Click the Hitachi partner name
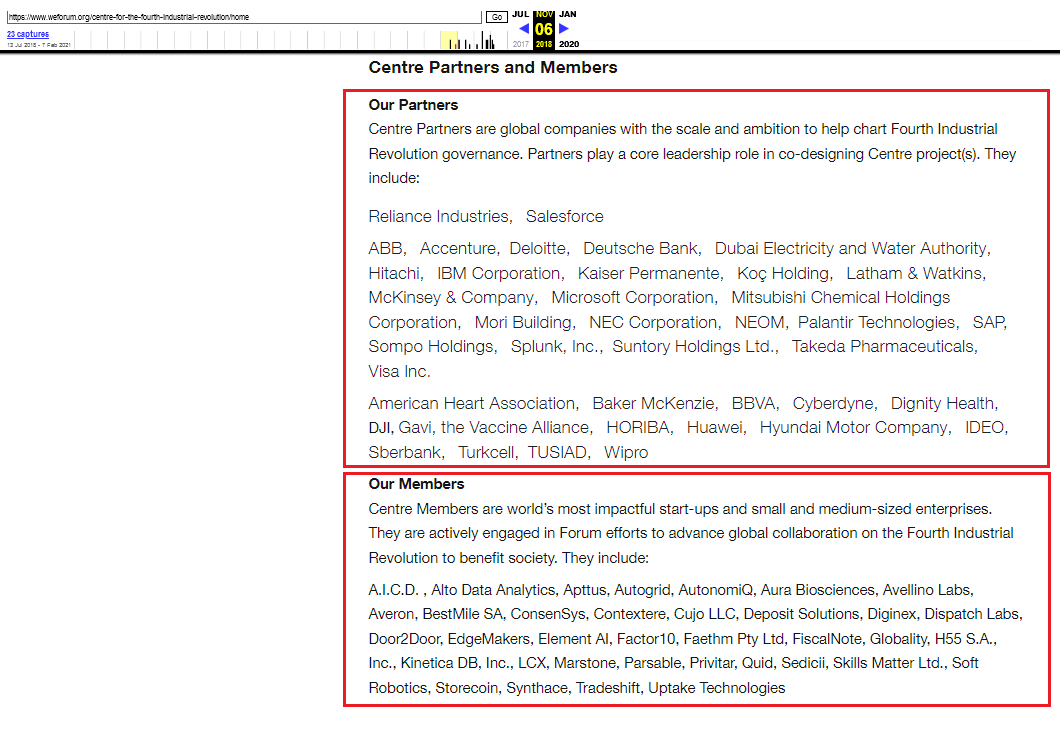 point(393,273)
